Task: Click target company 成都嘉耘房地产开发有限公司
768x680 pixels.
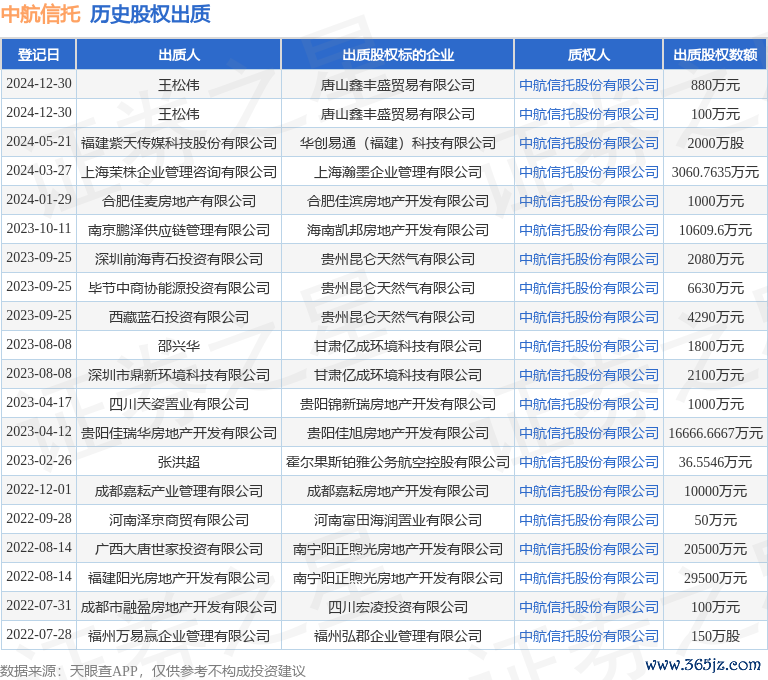Action: [398, 491]
